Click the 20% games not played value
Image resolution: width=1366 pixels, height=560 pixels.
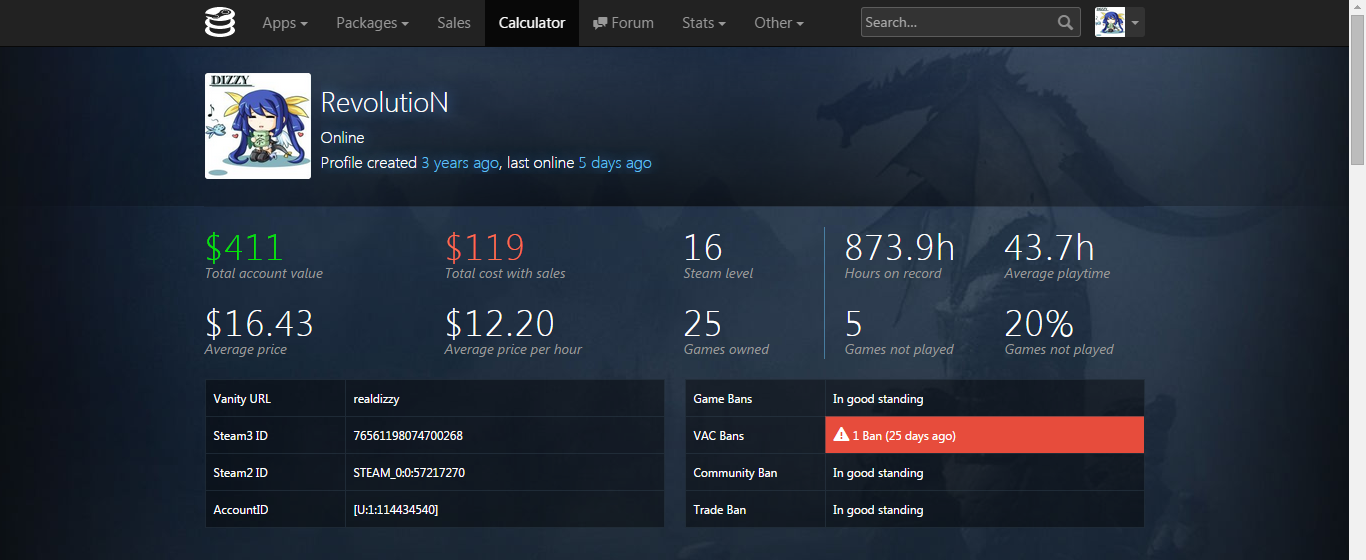[1039, 323]
